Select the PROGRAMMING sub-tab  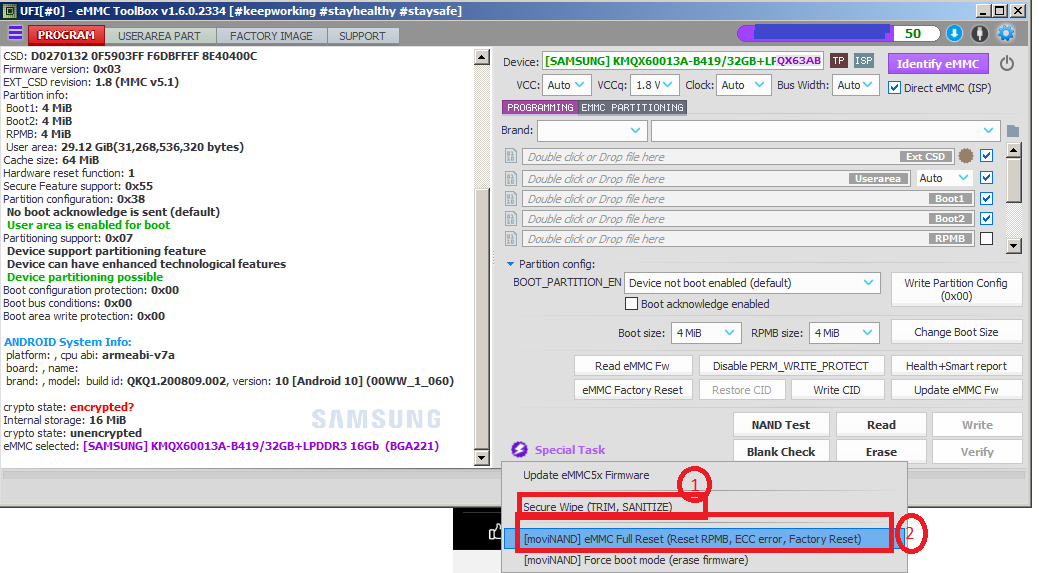coord(540,107)
